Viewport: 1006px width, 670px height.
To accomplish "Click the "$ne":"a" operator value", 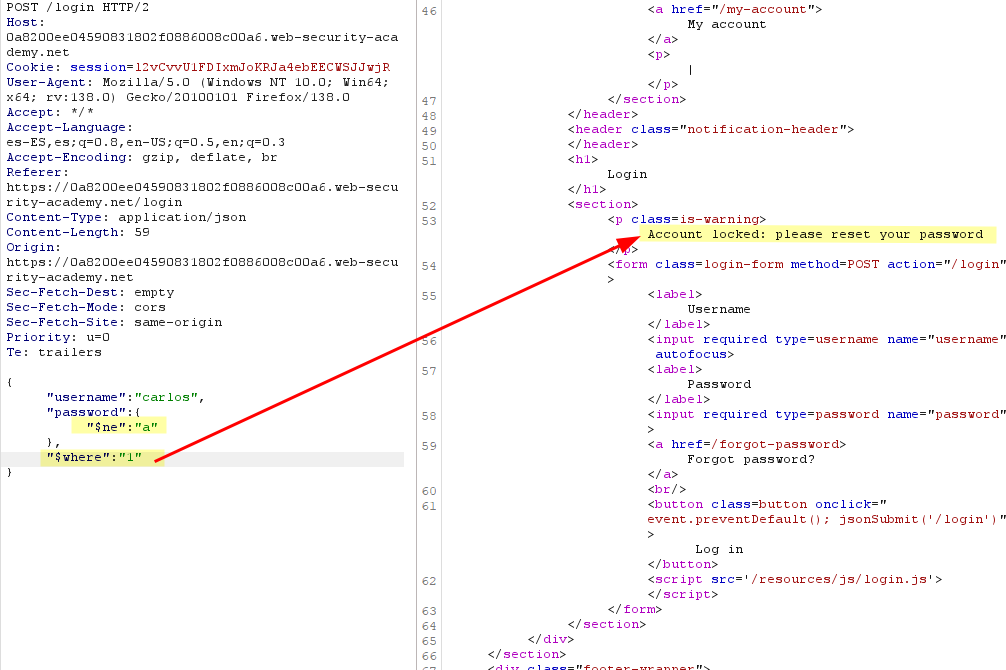I will pos(122,427).
